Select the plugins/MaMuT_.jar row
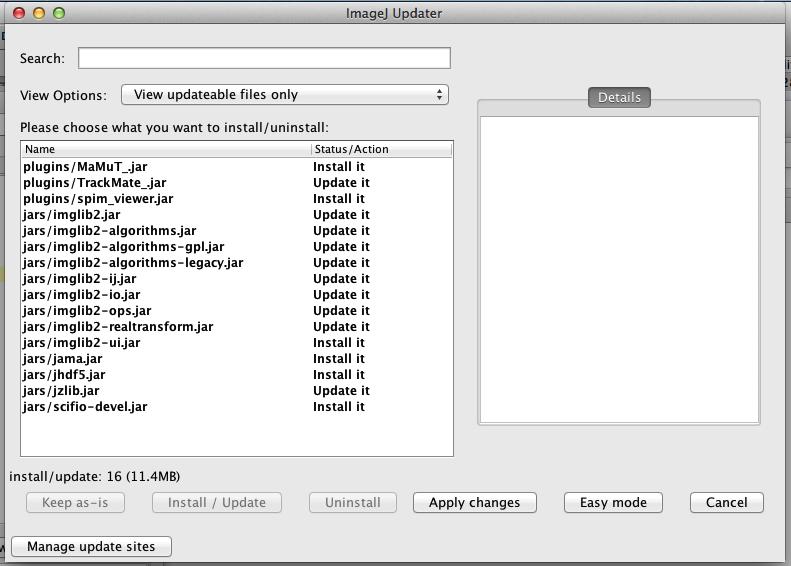This screenshot has width=791, height=566. [237, 166]
